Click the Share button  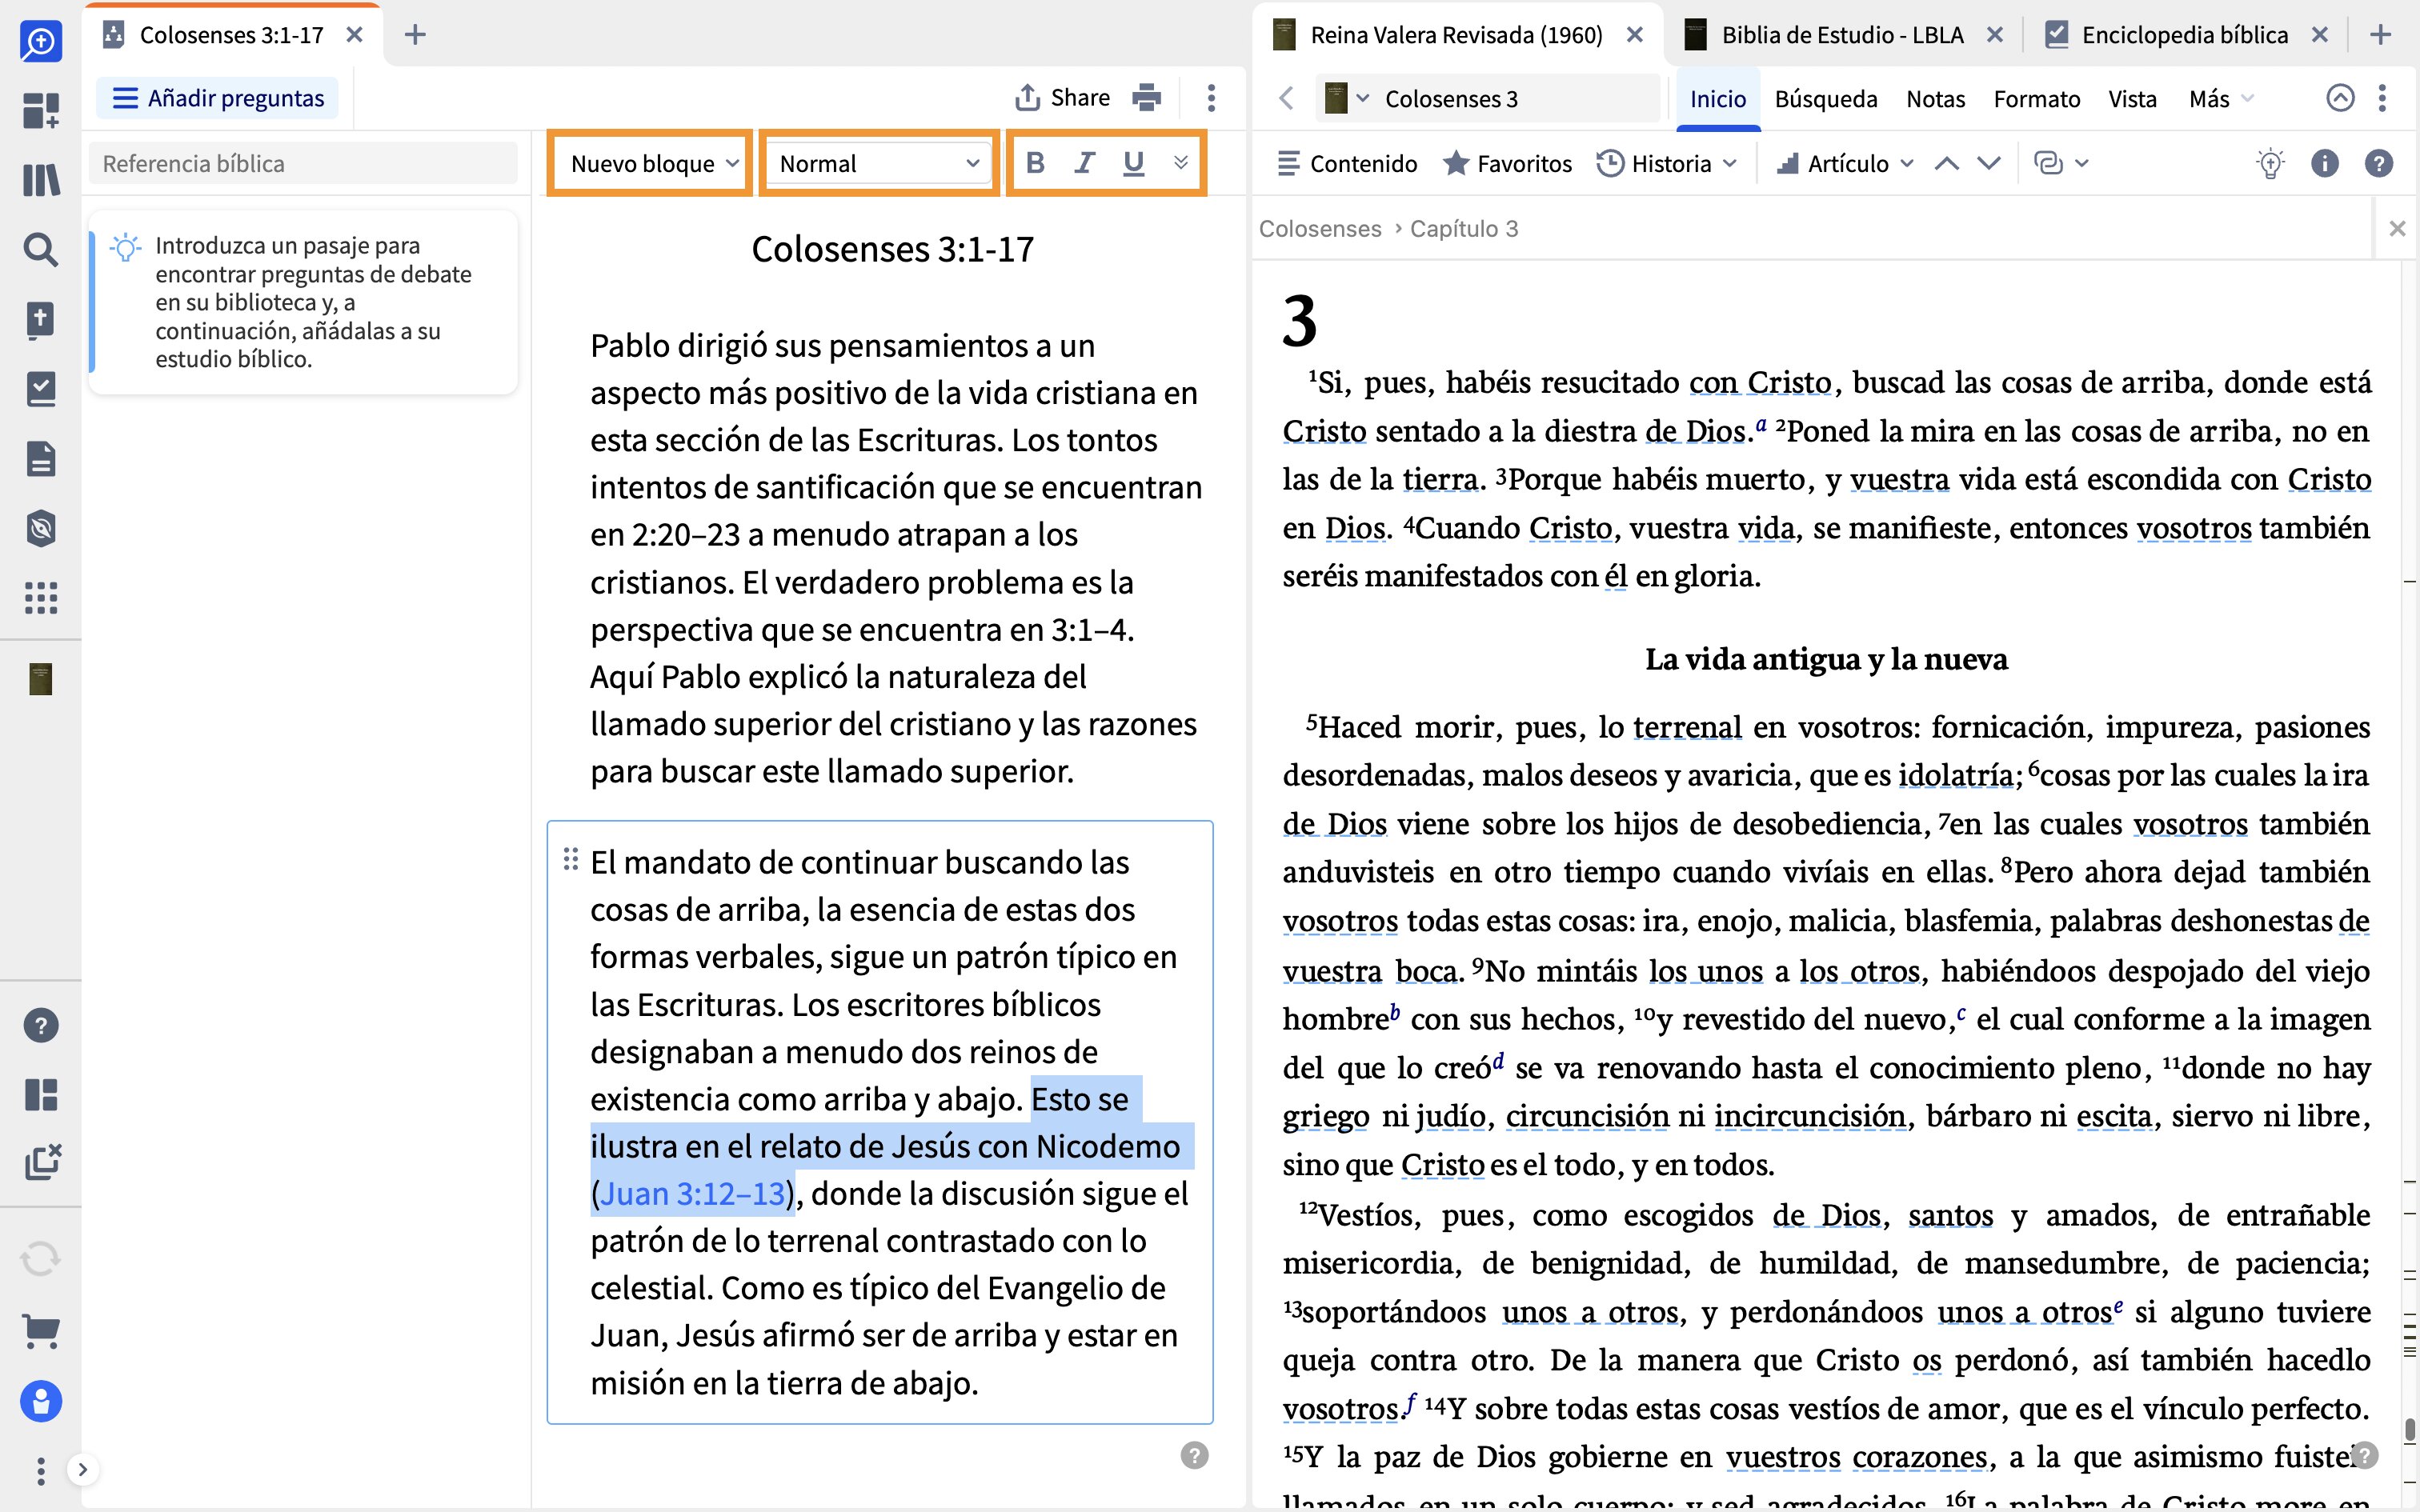pyautogui.click(x=1062, y=98)
